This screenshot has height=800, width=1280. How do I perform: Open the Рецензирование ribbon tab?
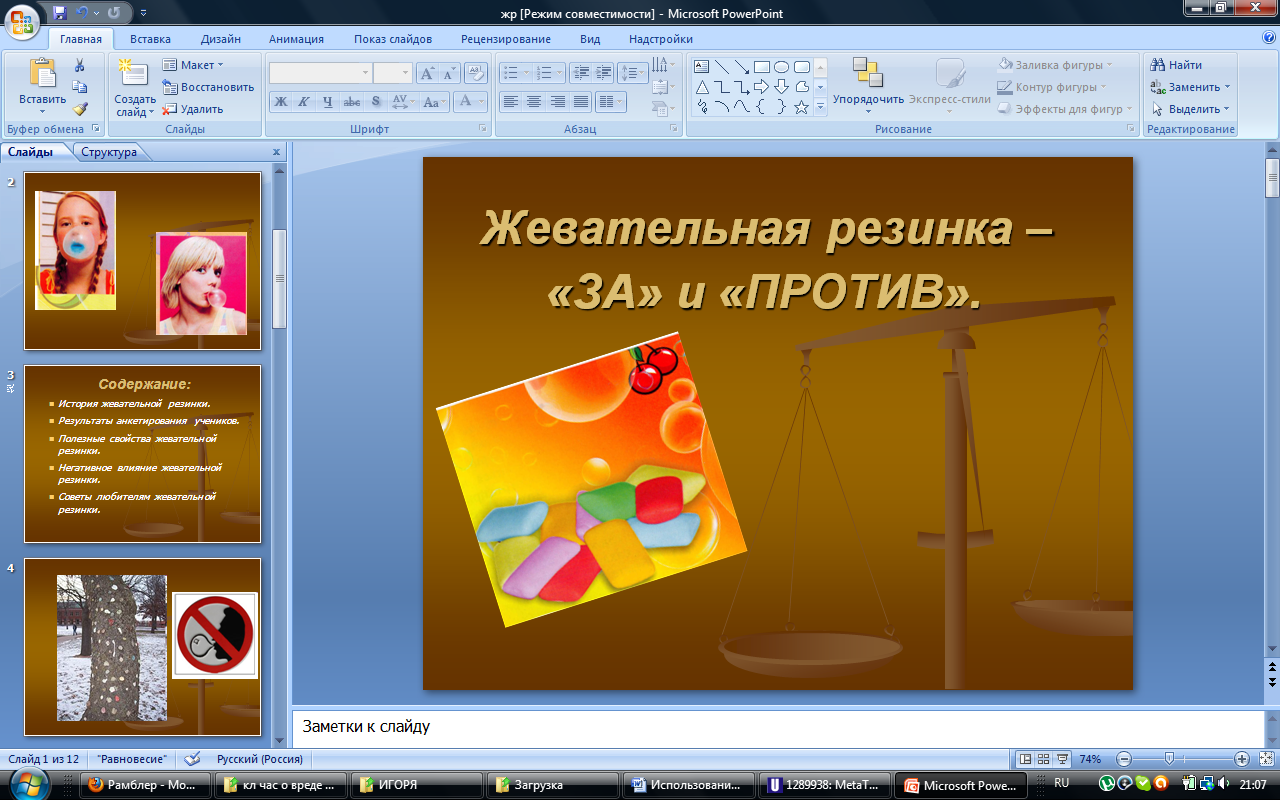point(506,39)
